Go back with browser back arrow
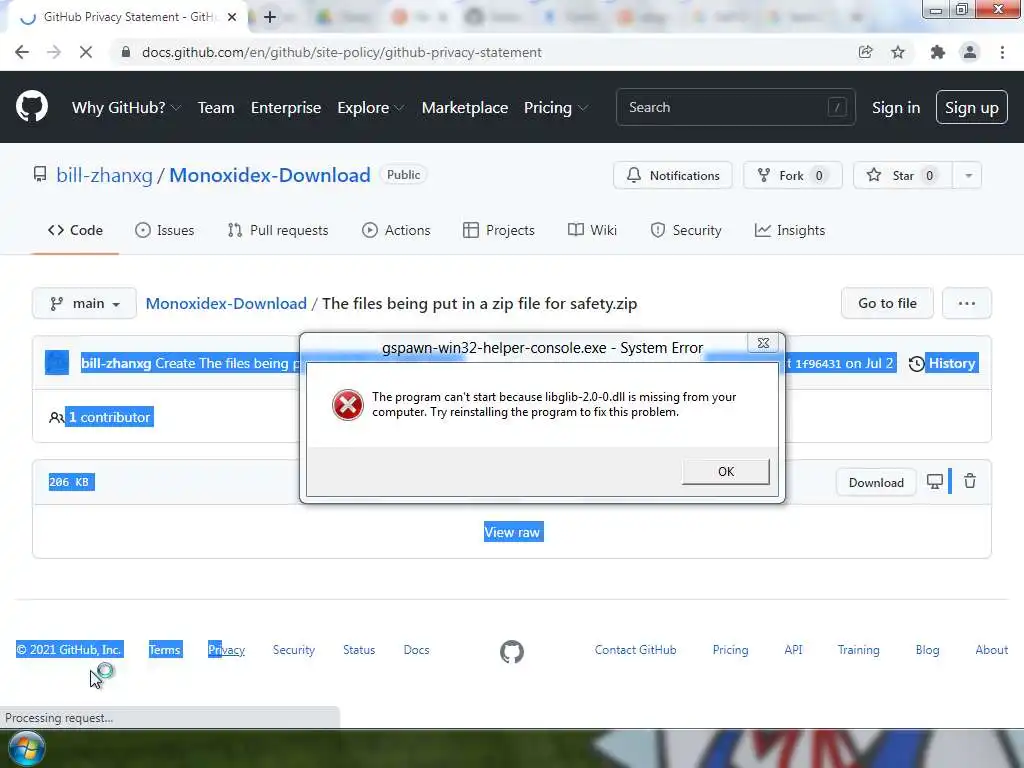 [x=22, y=52]
